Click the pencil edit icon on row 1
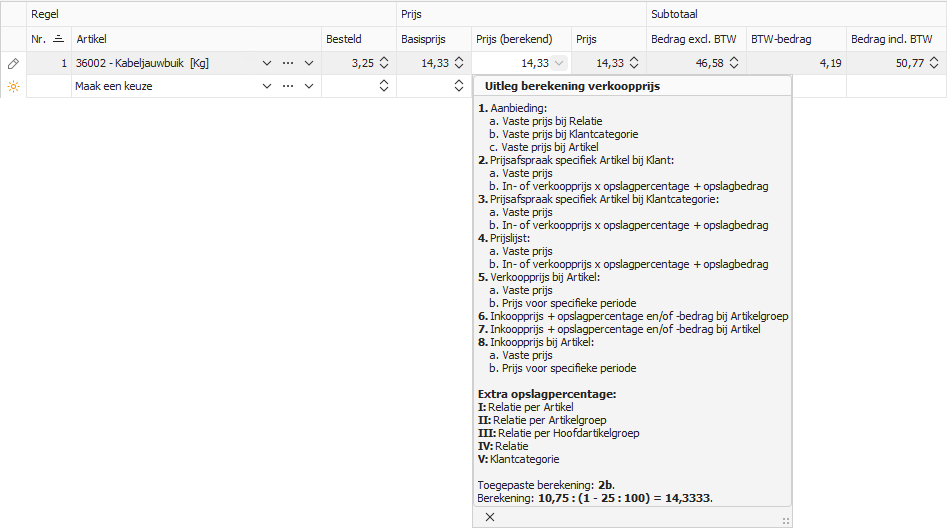Screen dimensions: 947x528 coord(13,63)
